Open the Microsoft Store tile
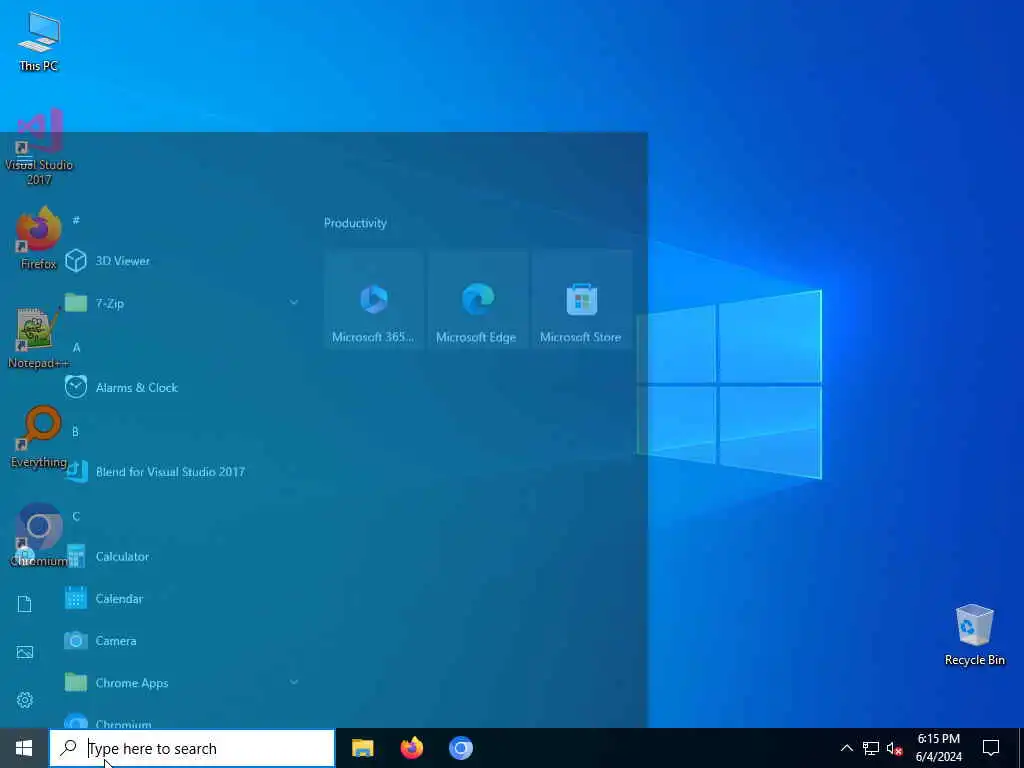 (x=581, y=300)
